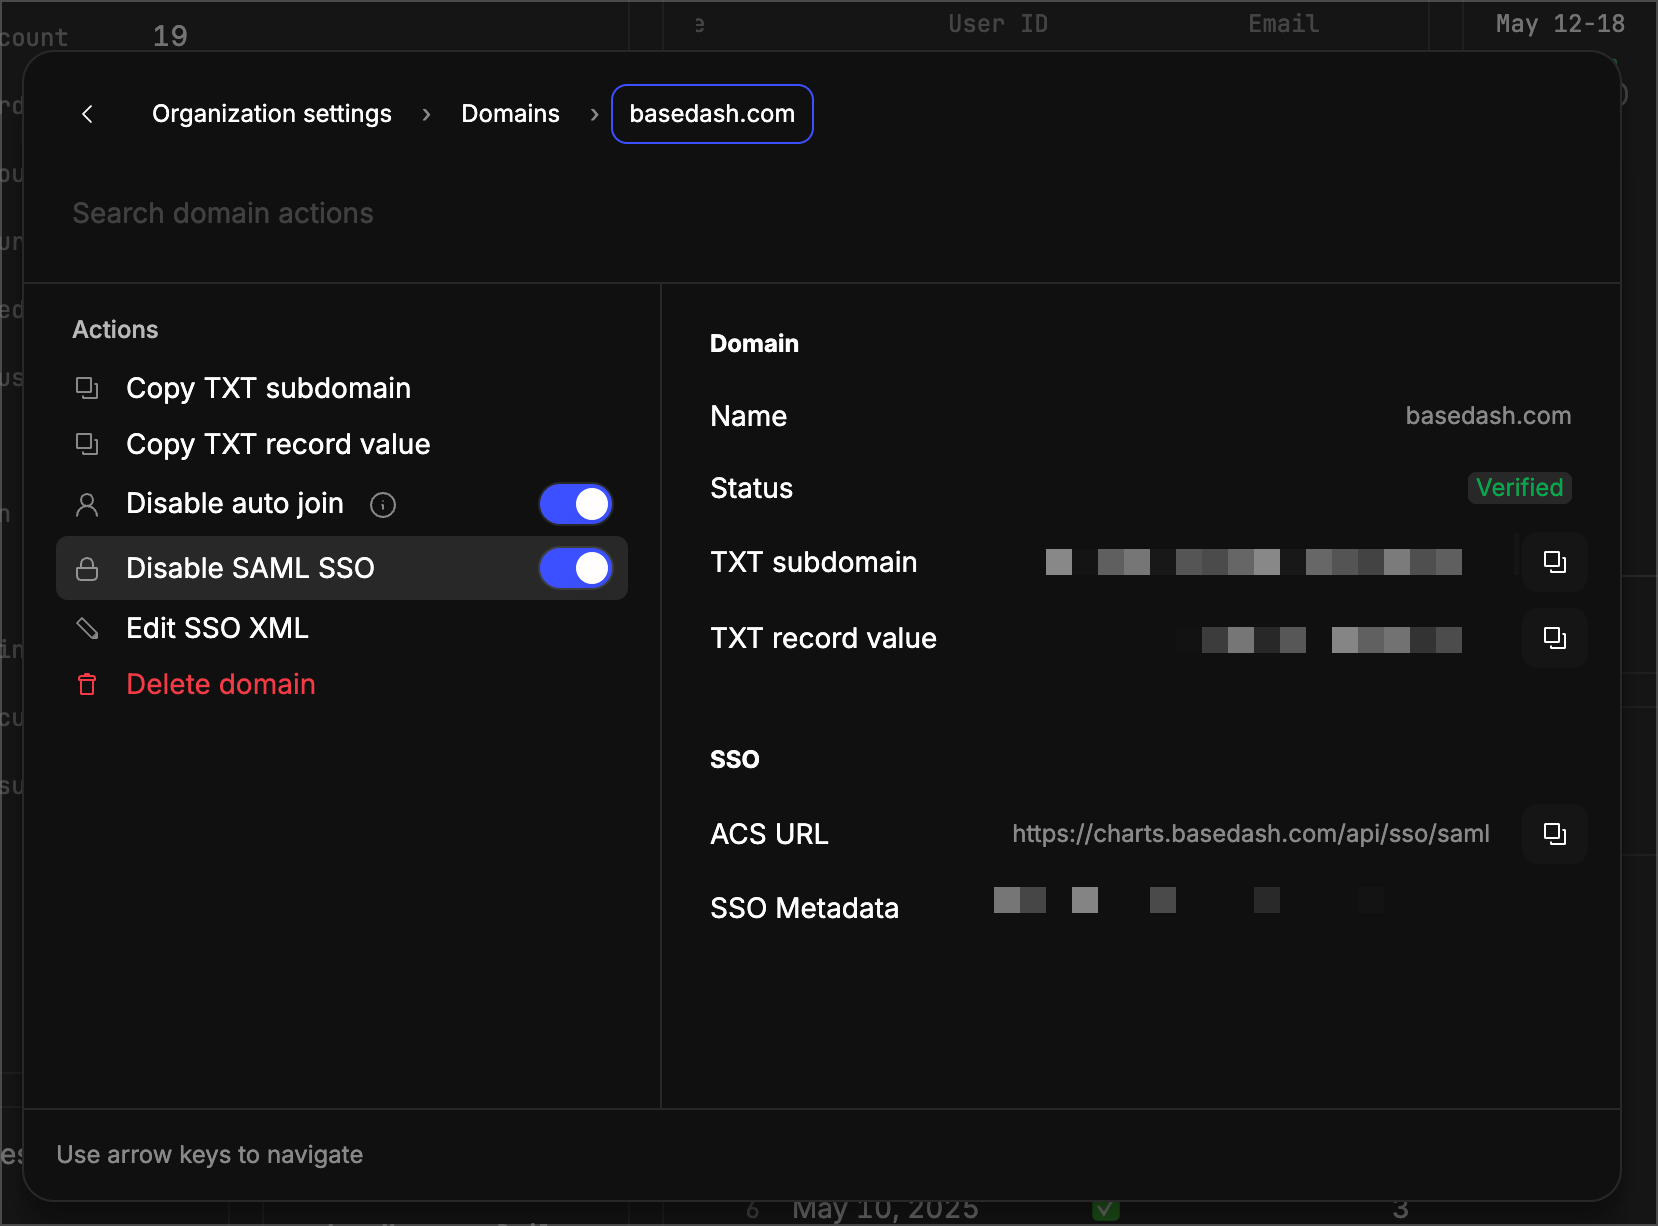Choose the Delete domain action
This screenshot has width=1658, height=1226.
[342, 684]
